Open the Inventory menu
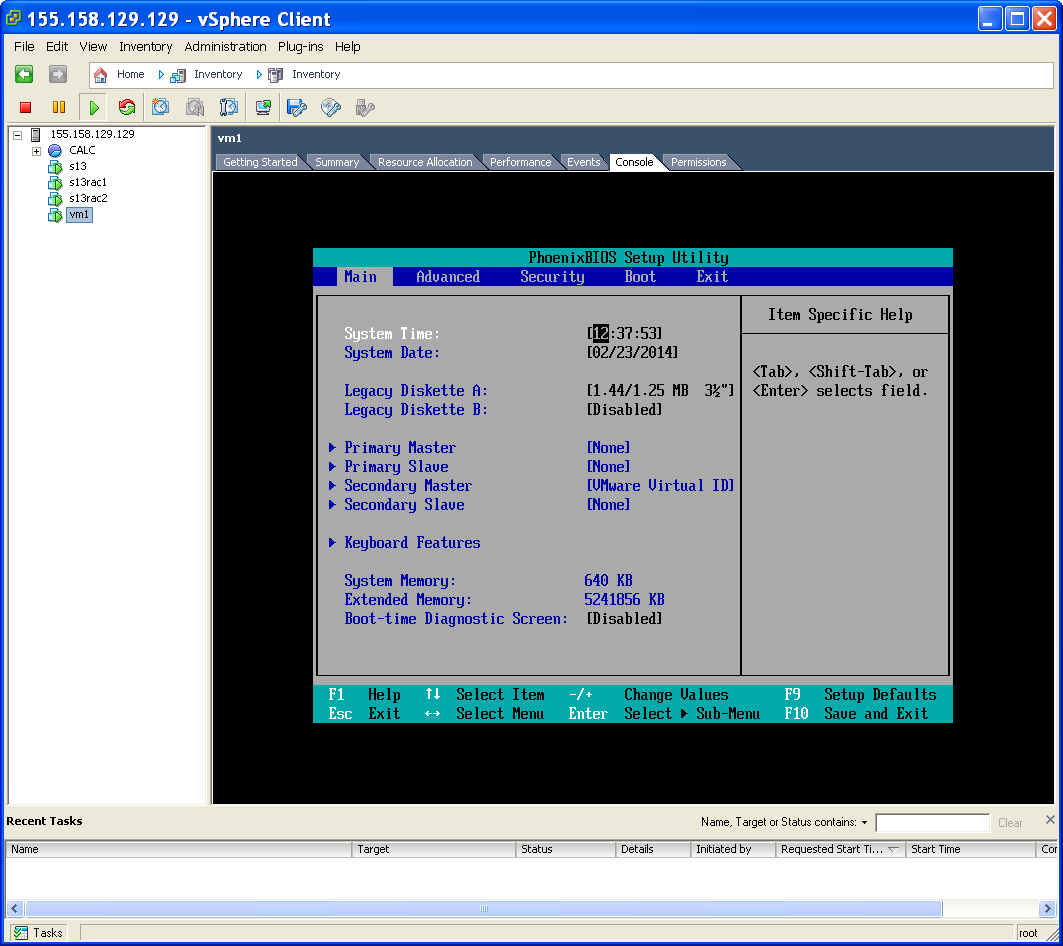The width and height of the screenshot is (1063, 946). pos(146,47)
